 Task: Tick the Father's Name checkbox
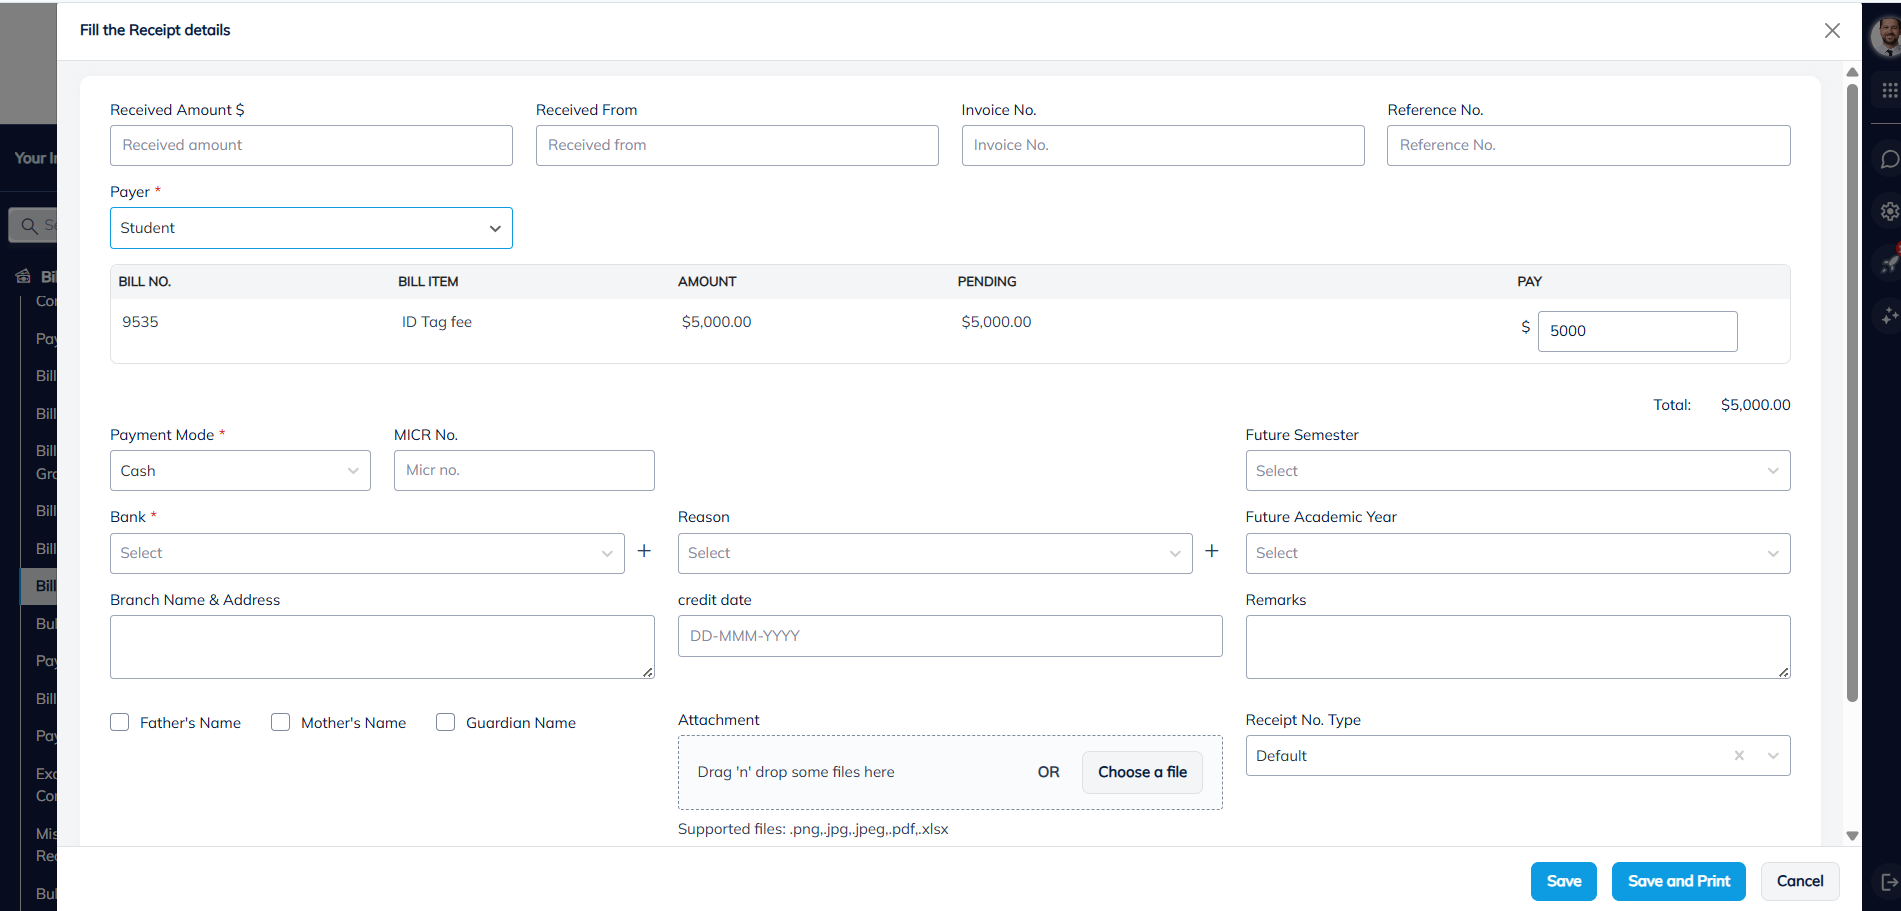pos(120,723)
